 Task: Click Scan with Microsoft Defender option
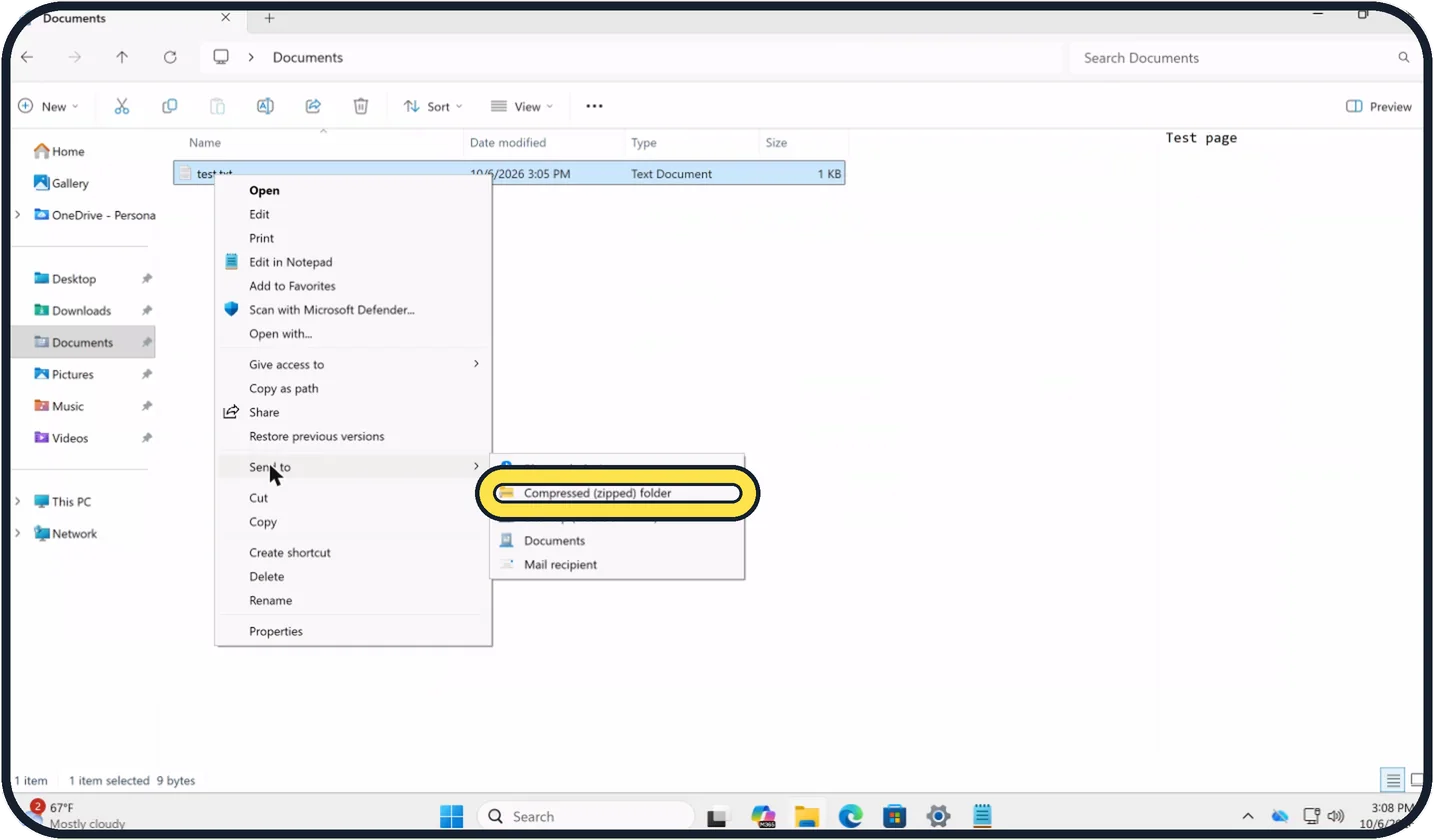click(353, 310)
